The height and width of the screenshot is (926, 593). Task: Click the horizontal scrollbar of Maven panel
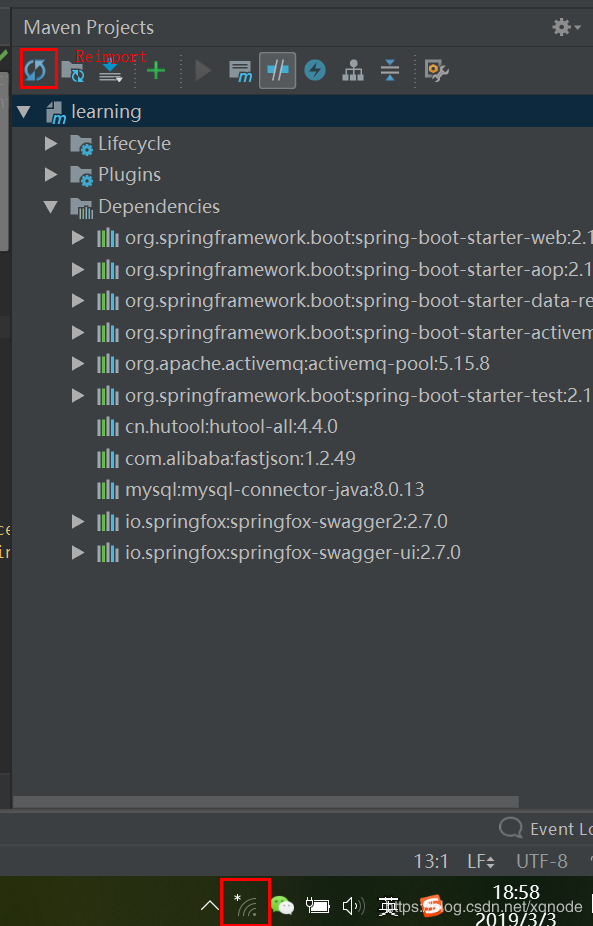click(x=266, y=801)
